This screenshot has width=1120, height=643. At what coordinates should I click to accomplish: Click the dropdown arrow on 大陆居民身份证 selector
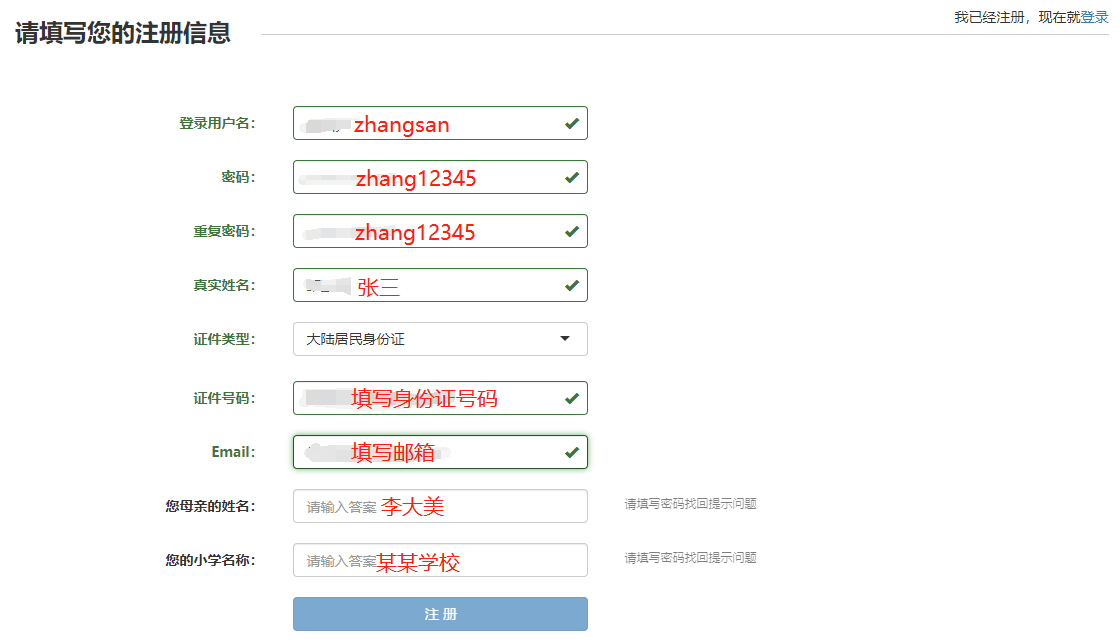click(x=566, y=339)
